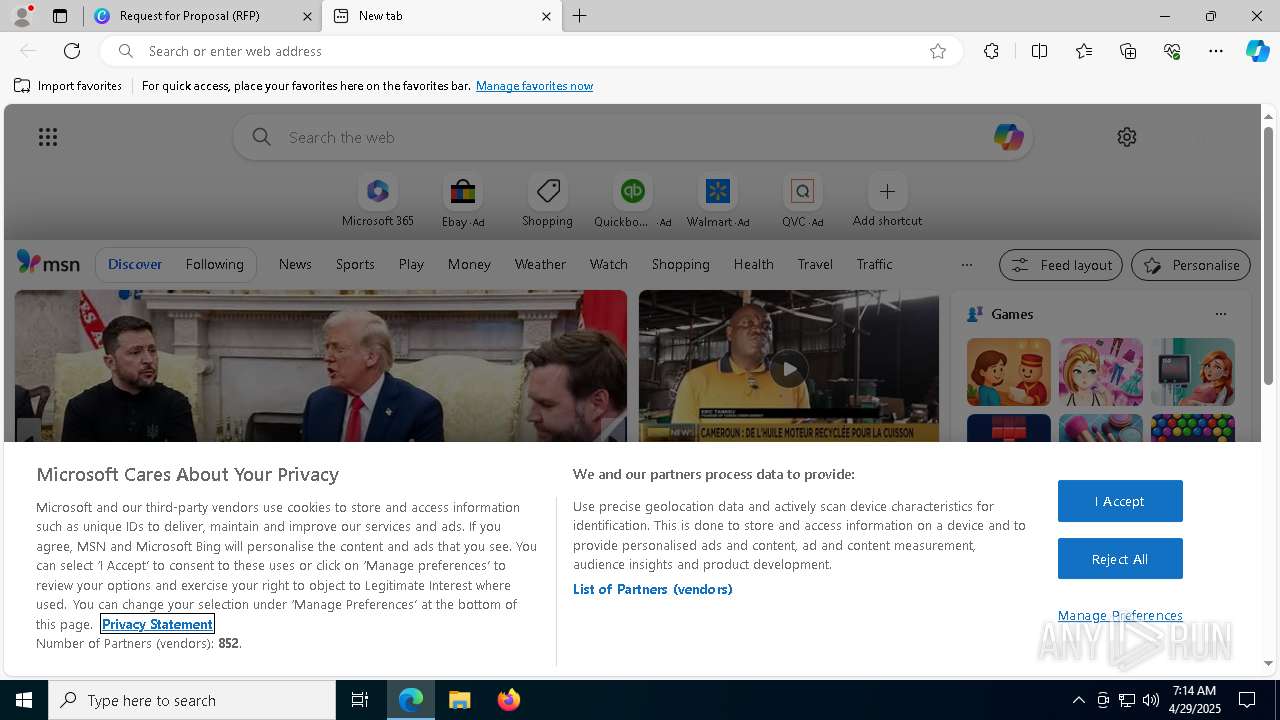Click the page vertical scrollbar
Viewport: 1280px width, 720px height.
point(1268,255)
